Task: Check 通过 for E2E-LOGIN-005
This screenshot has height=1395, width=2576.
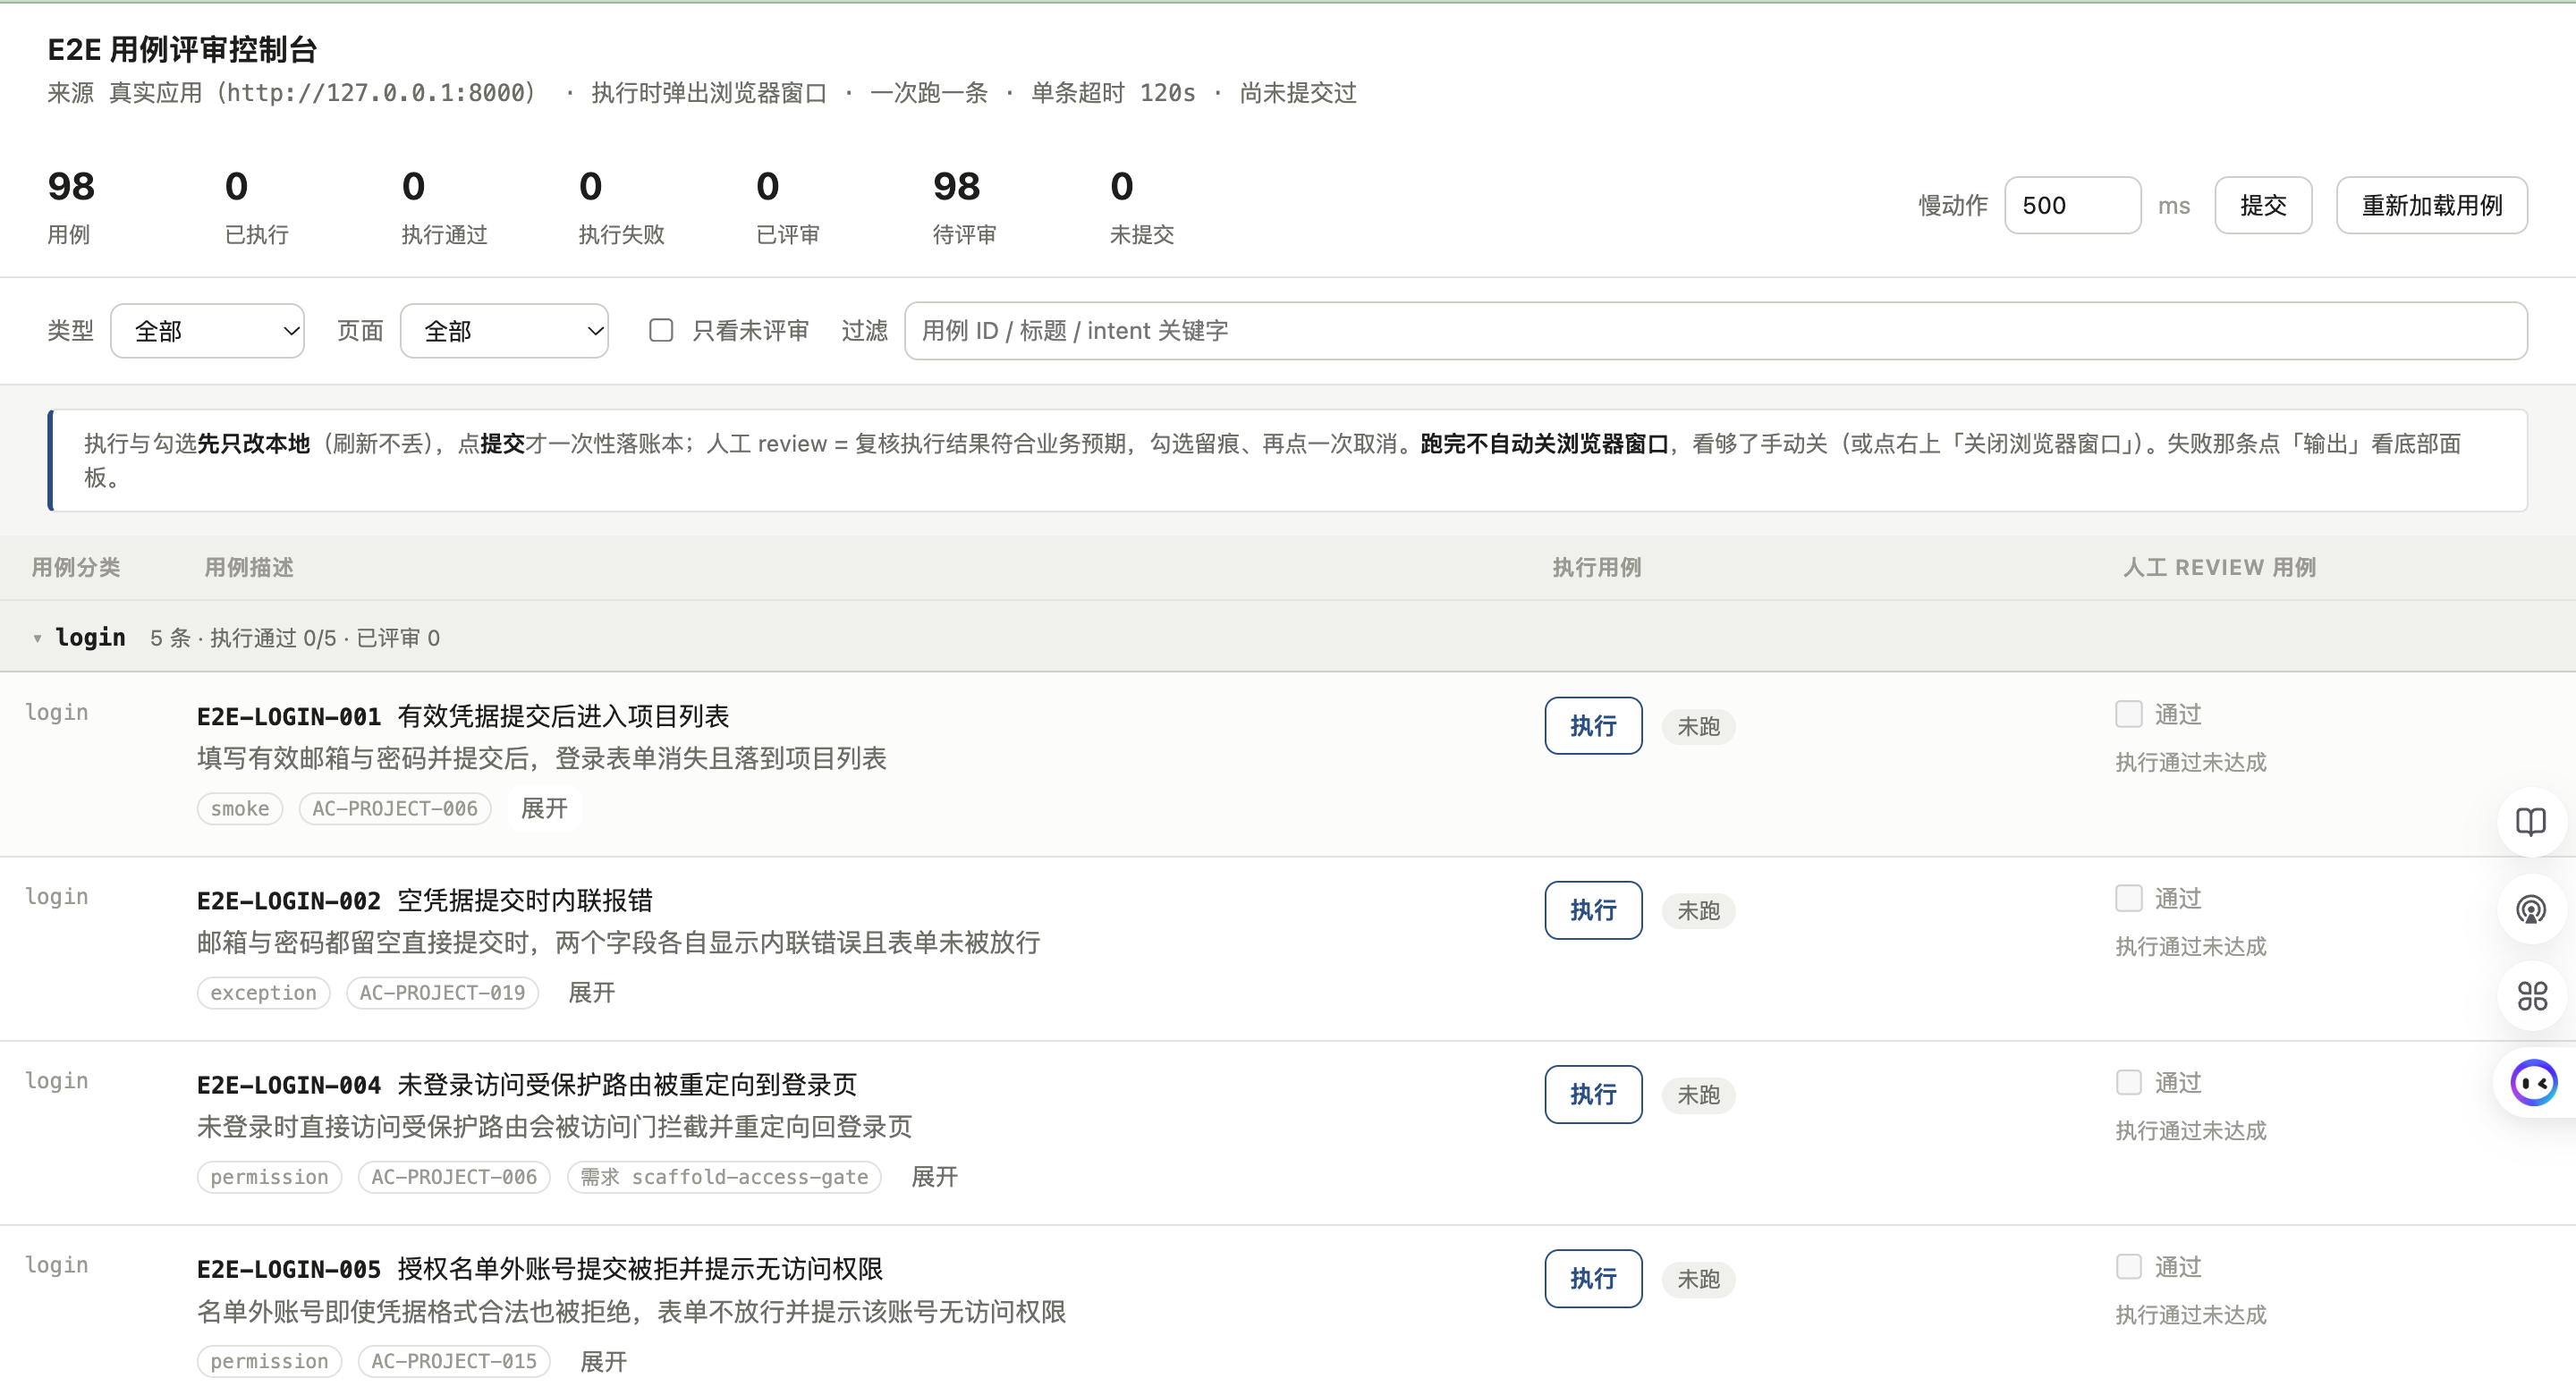Action: (x=2128, y=1266)
